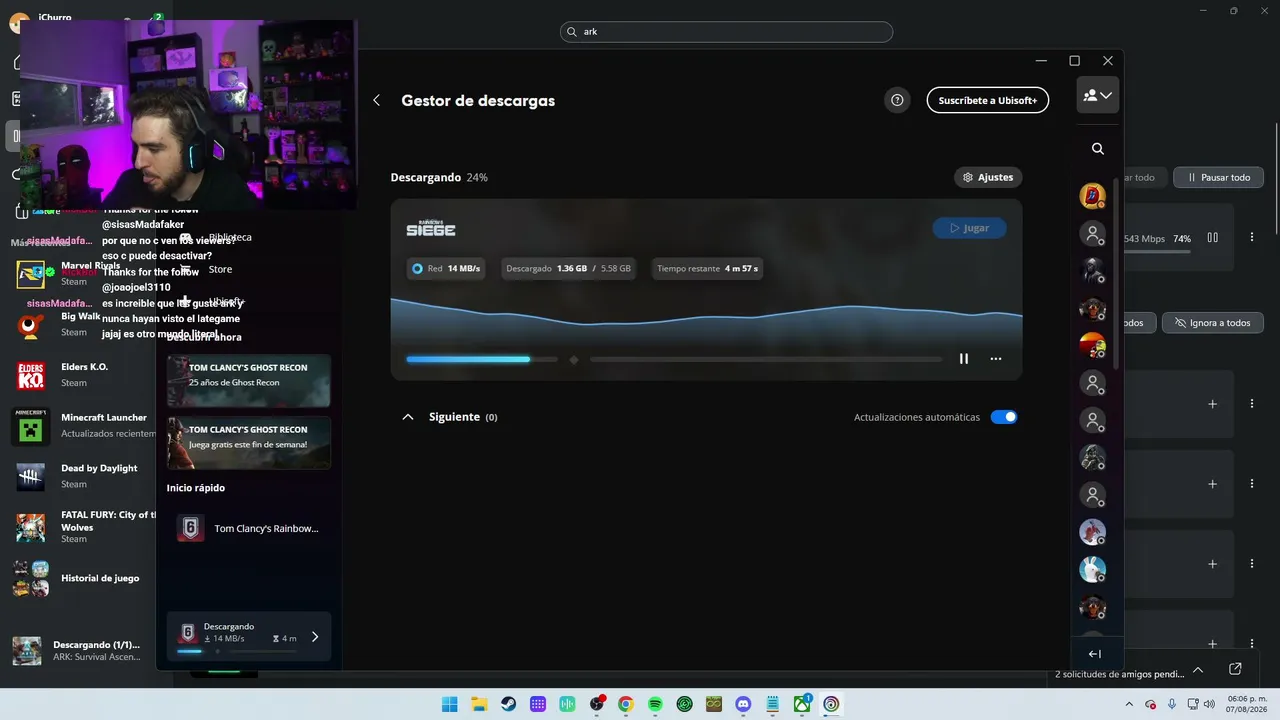Click the Ubisoft search field containing ark
This screenshot has height=720, width=1280.
tap(726, 32)
